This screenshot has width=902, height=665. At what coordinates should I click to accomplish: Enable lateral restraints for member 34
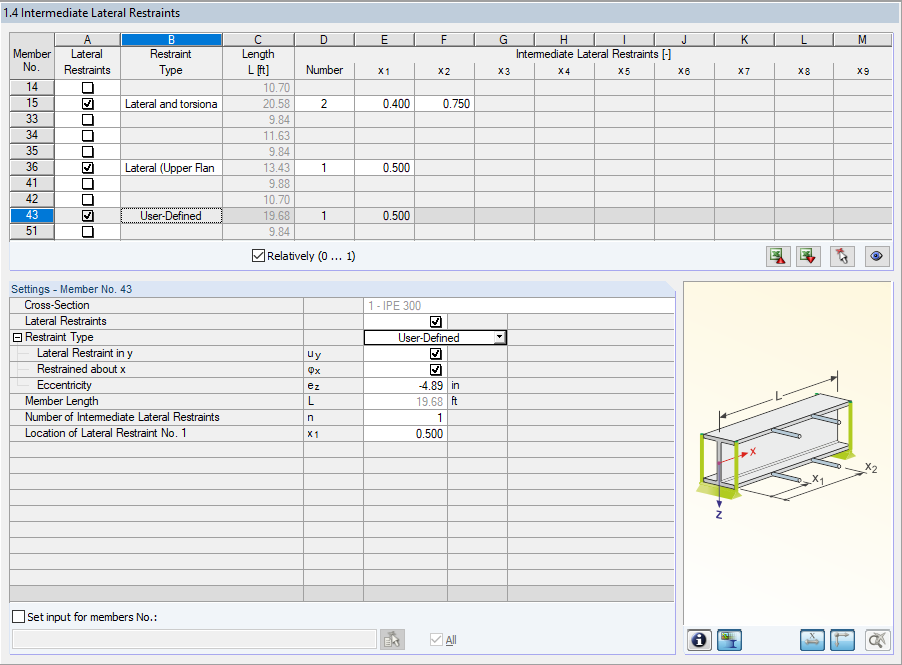(87, 136)
